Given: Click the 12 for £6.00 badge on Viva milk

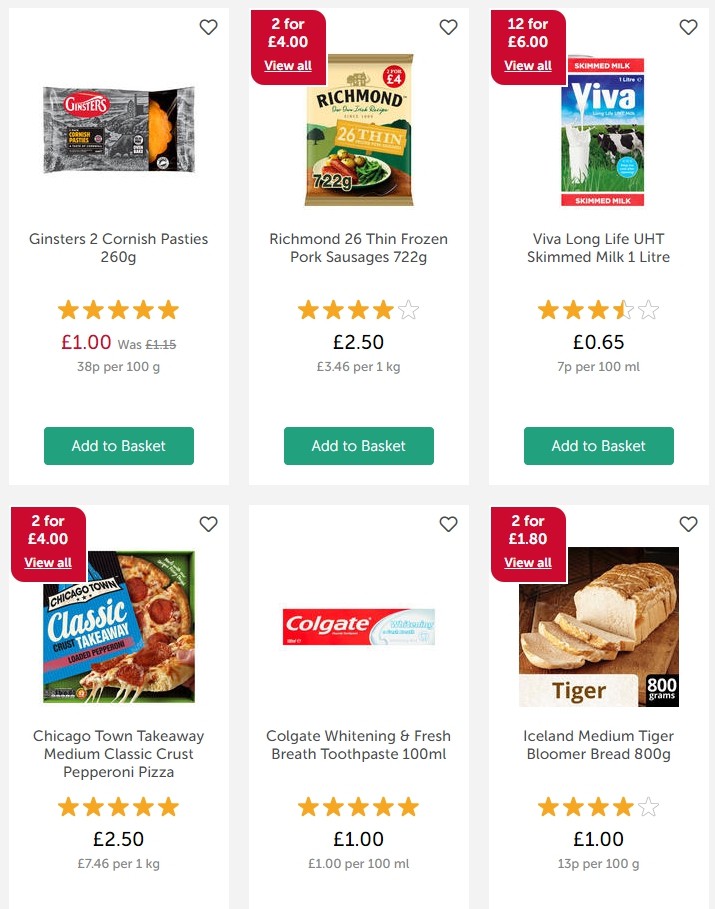Looking at the screenshot, I should pyautogui.click(x=528, y=33).
